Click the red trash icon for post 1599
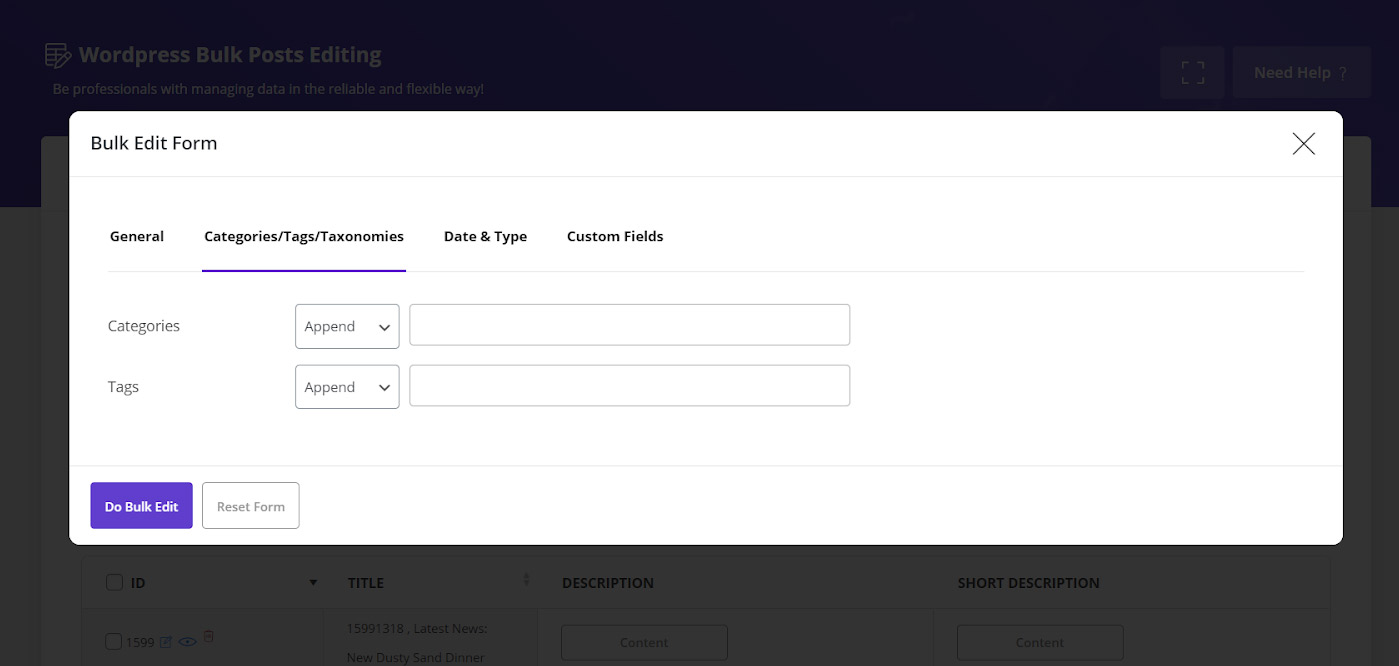 click(x=208, y=637)
